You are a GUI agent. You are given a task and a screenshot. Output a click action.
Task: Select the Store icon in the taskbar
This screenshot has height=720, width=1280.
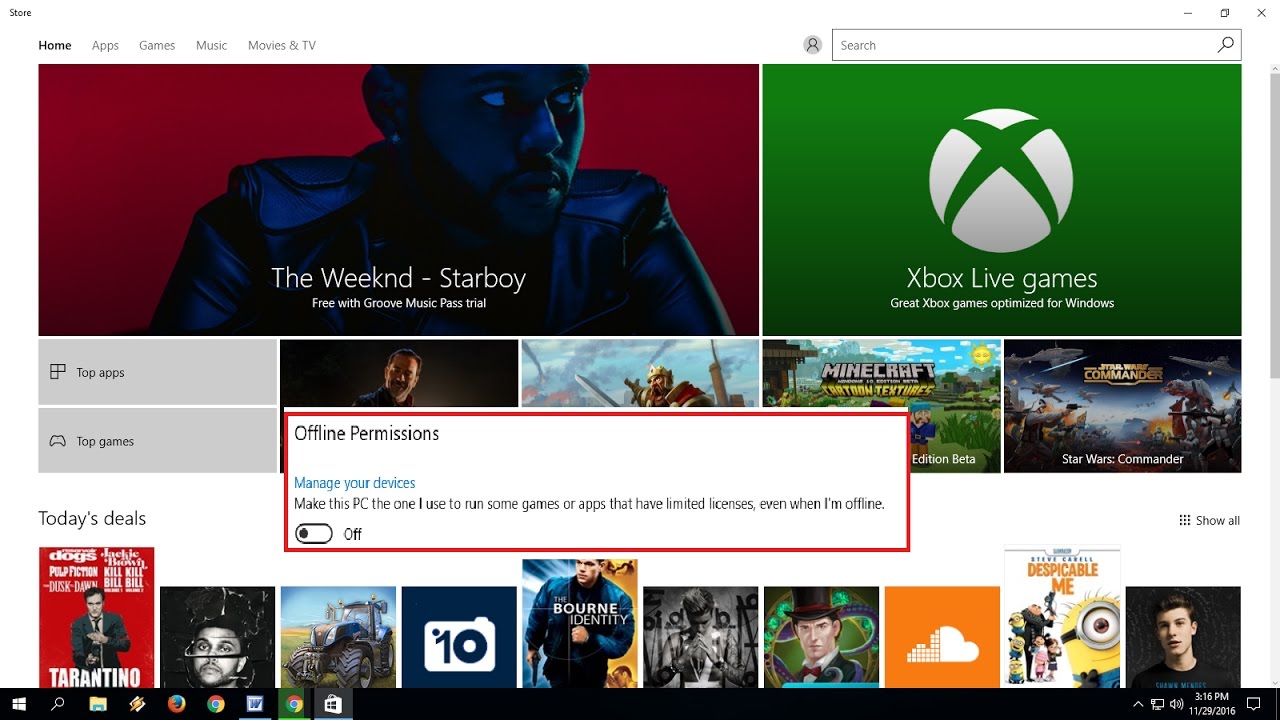tap(333, 704)
